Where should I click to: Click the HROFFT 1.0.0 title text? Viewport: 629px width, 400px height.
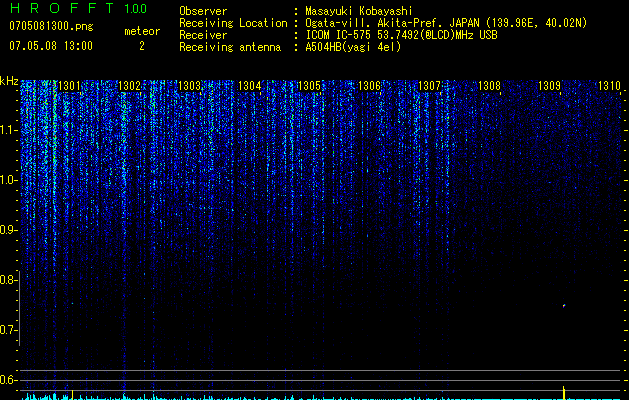(x=78, y=8)
